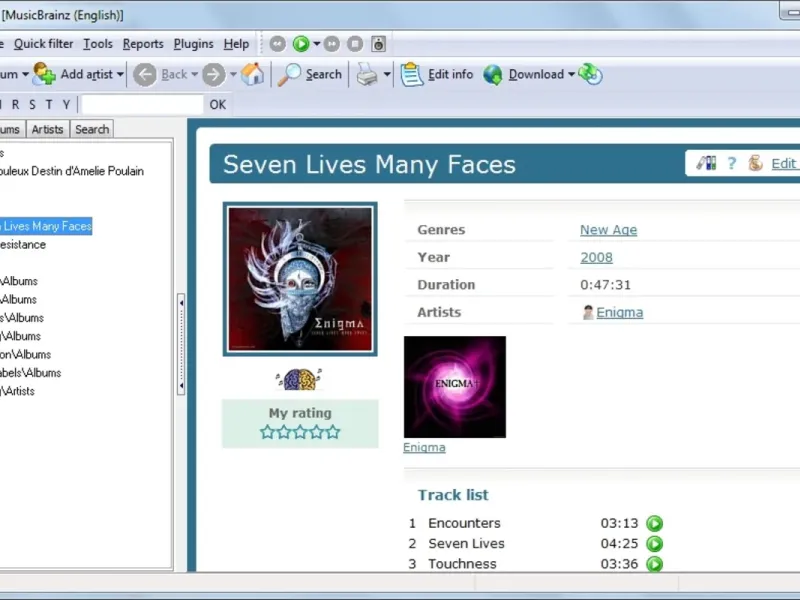Switch to the Search tab in left panel
800x600 pixels.
tap(92, 130)
